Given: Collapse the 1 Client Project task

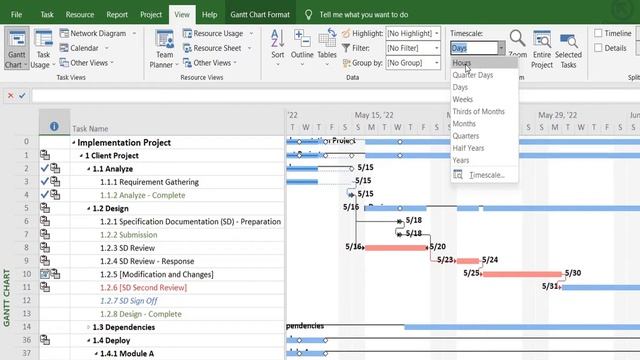Looking at the screenshot, I should click(81, 156).
